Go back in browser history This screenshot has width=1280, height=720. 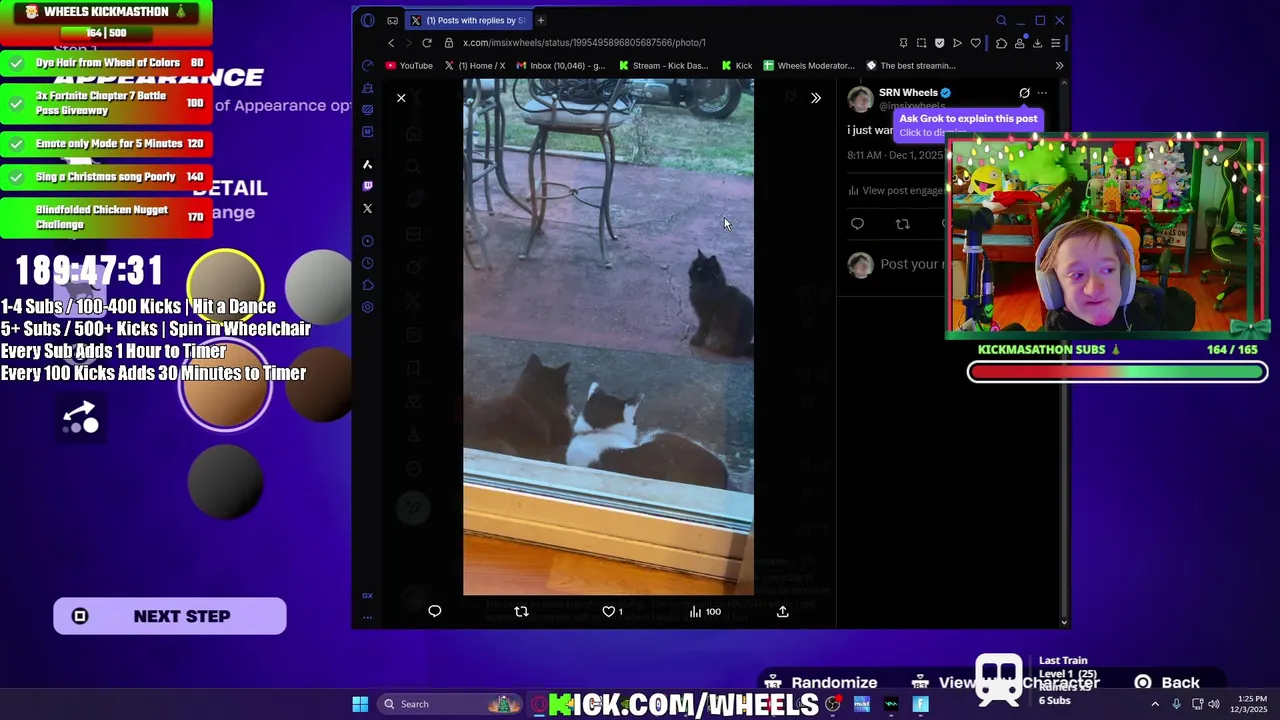click(391, 43)
